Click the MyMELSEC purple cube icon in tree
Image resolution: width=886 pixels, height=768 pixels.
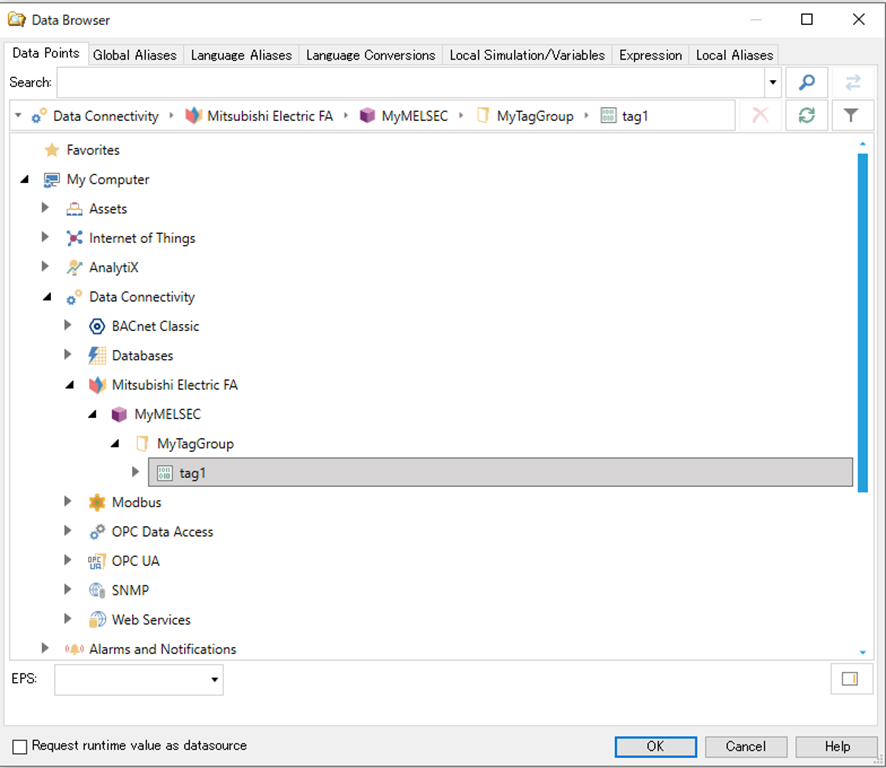119,414
